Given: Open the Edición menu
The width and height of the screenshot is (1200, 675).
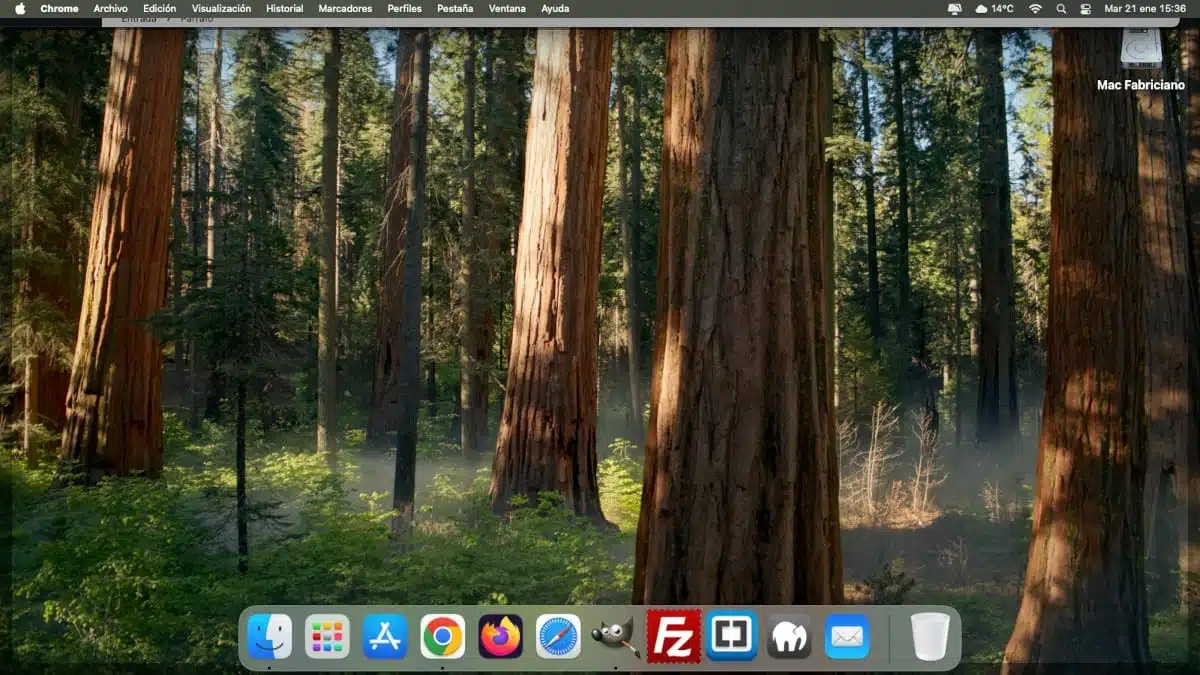Looking at the screenshot, I should 159,8.
